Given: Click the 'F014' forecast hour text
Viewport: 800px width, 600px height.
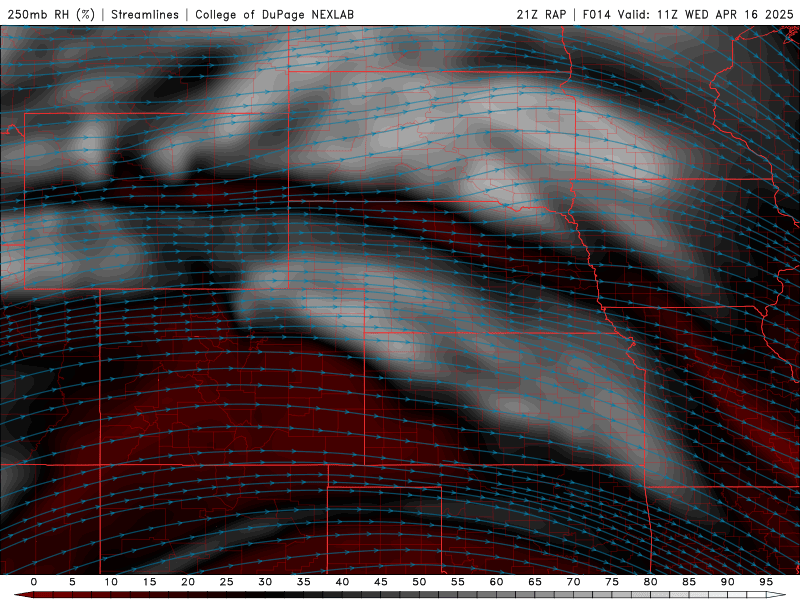Looking at the screenshot, I should (596, 14).
